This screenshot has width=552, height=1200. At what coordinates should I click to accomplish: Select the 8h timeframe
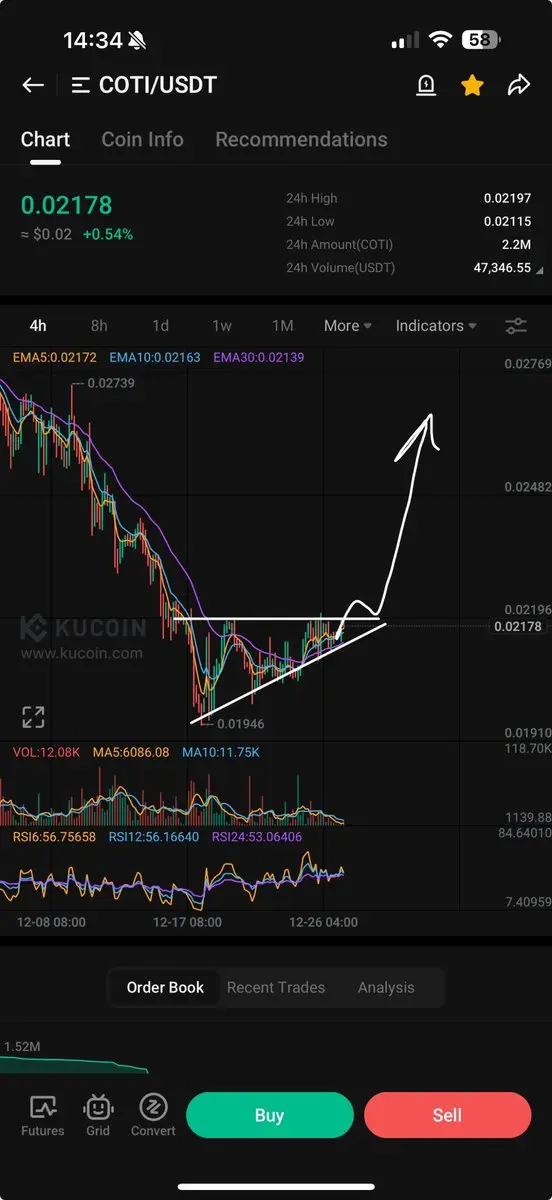point(99,326)
